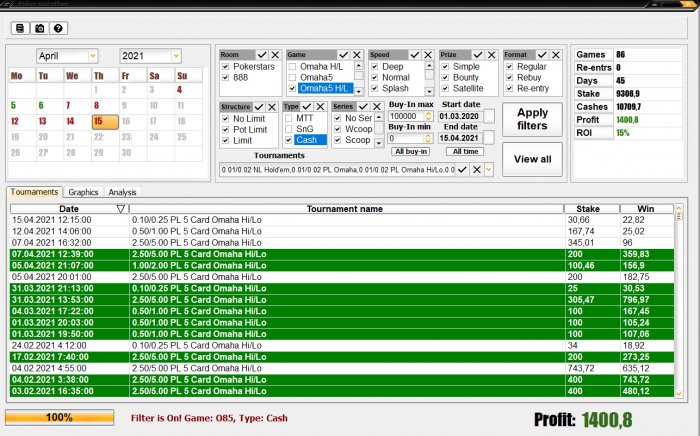Click the Game list down arrow
The width and height of the screenshot is (700, 436).
click(x=358, y=91)
